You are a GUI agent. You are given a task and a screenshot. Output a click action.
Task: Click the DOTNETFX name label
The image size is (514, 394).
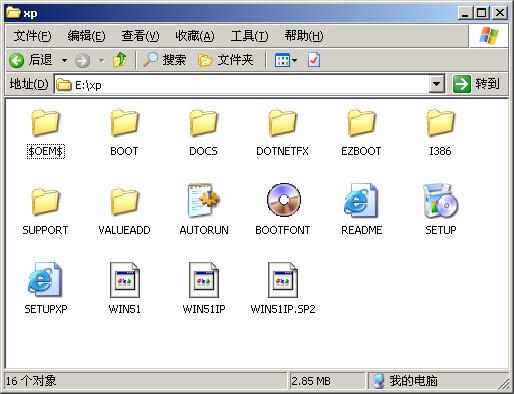point(282,151)
